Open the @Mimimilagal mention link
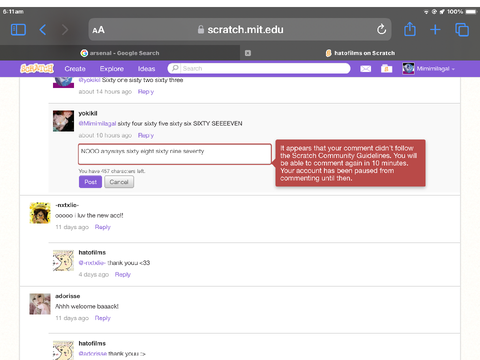Image resolution: width=480 pixels, height=360 pixels. pos(97,124)
